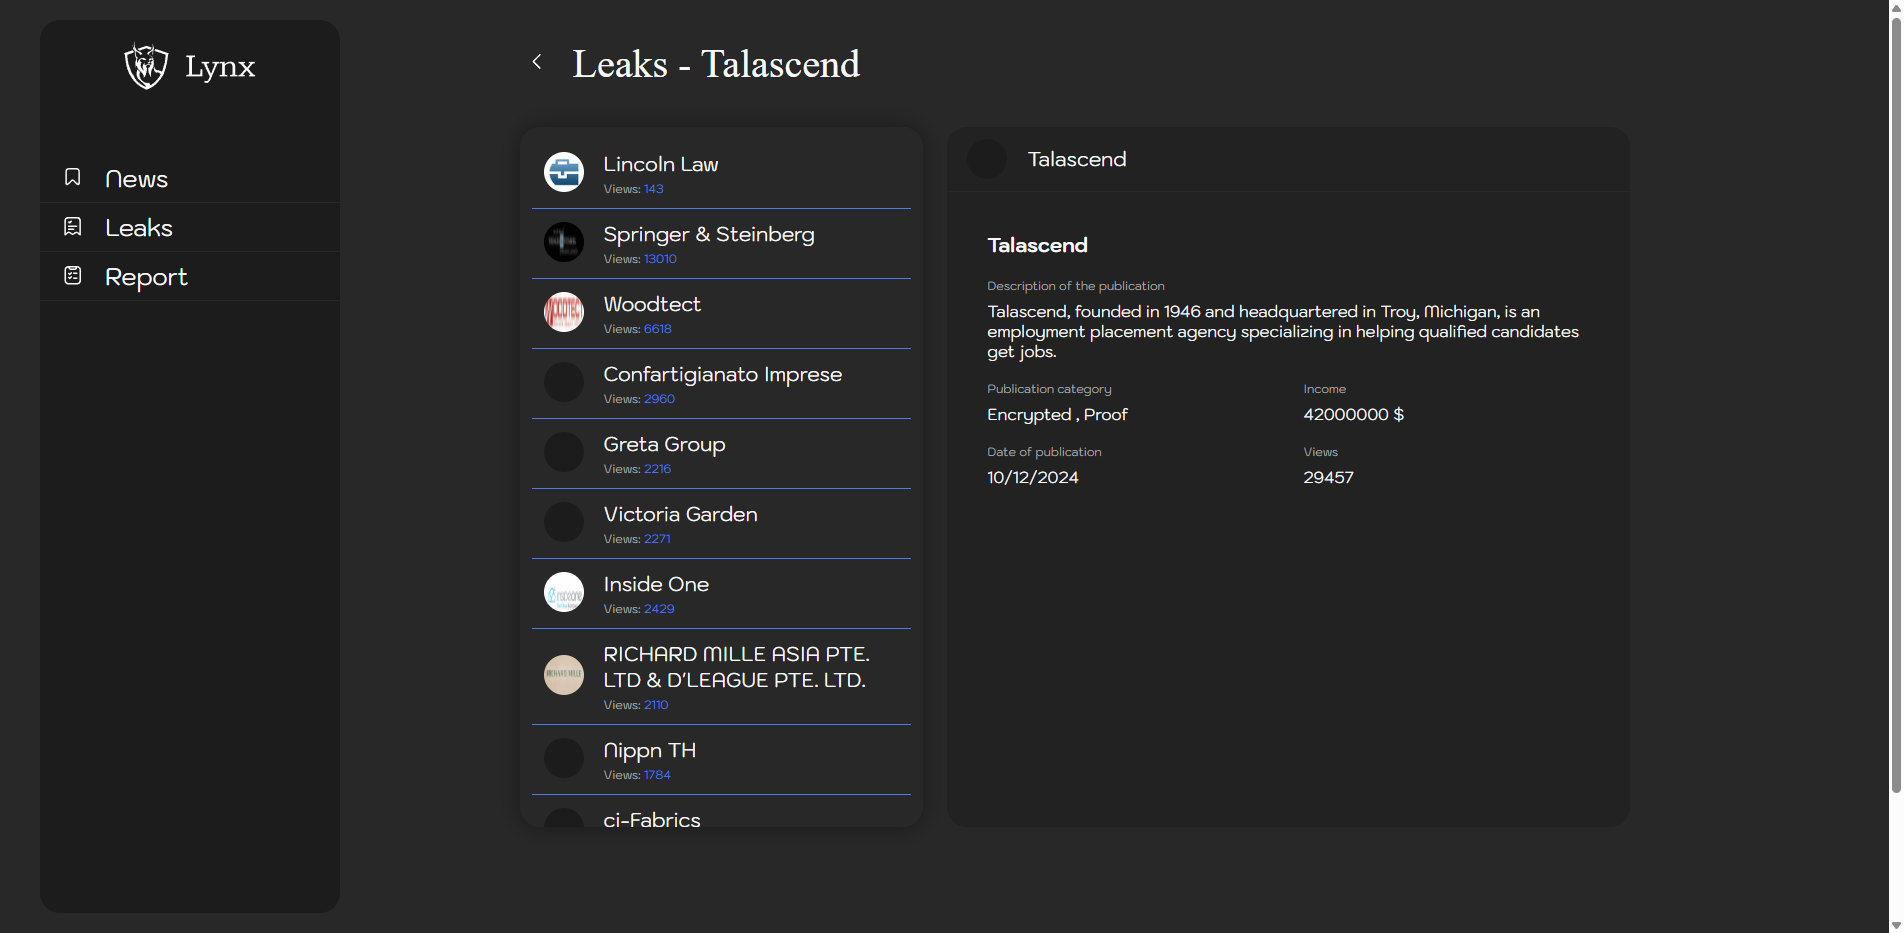Open the News menu item
1904x933 pixels.
pyautogui.click(x=137, y=179)
